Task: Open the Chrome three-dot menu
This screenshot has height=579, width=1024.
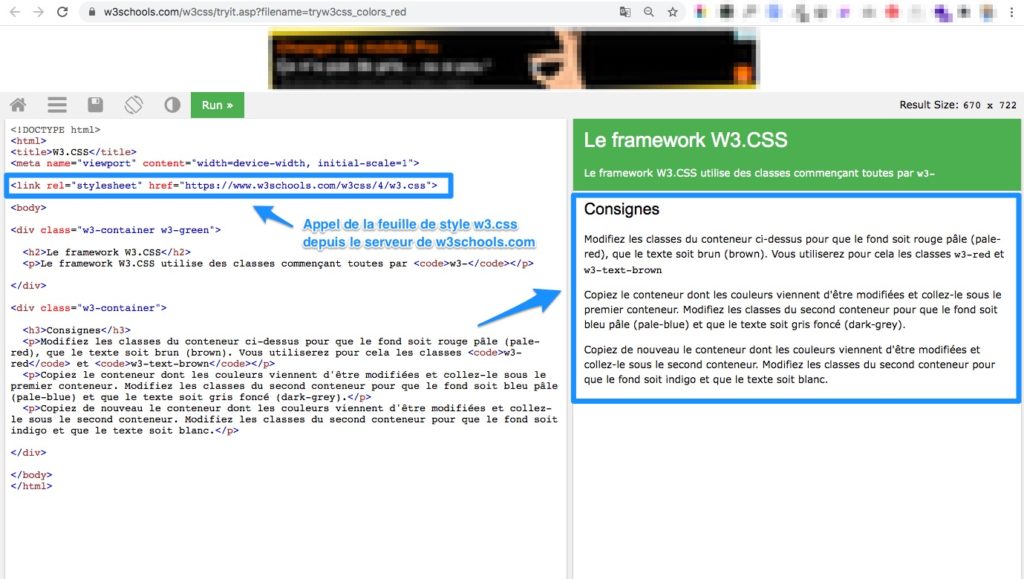Action: click(1012, 12)
